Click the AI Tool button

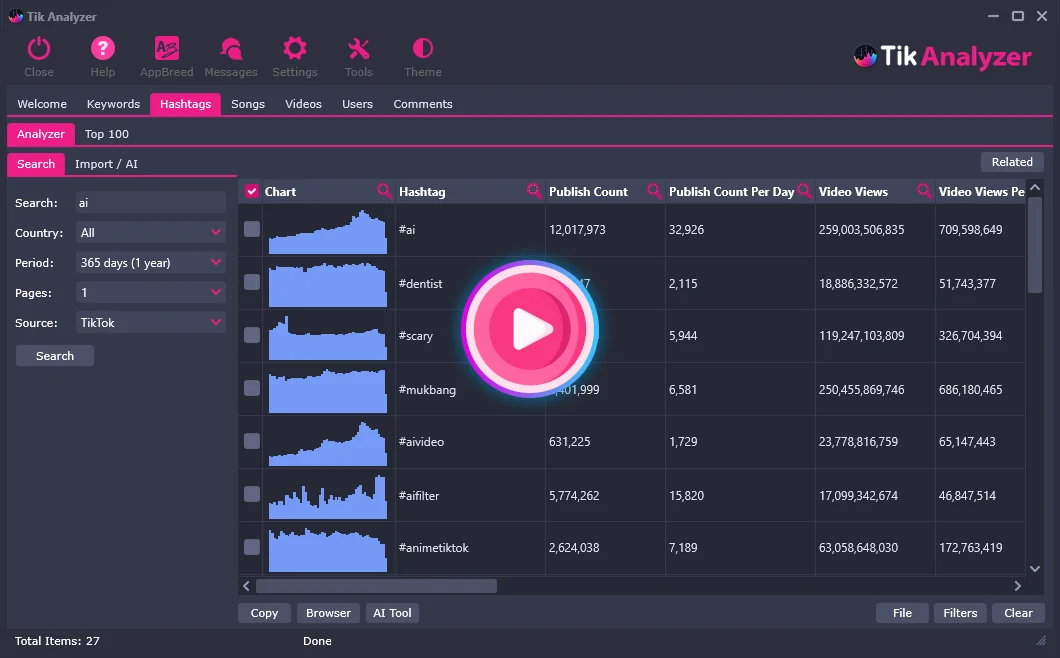tap(392, 613)
